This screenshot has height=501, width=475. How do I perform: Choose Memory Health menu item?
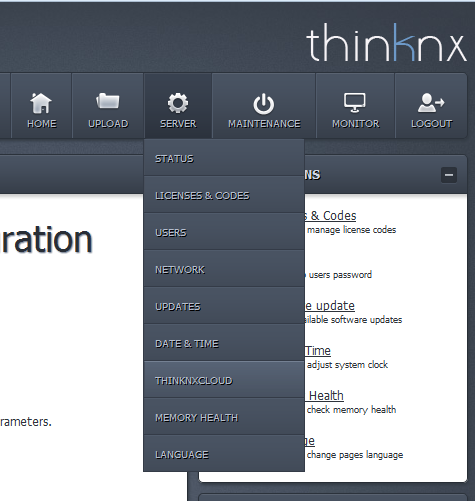pos(224,417)
